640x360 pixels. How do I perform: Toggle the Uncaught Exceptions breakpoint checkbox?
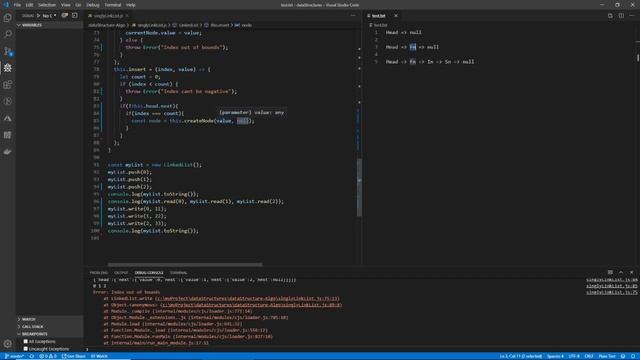[26, 349]
